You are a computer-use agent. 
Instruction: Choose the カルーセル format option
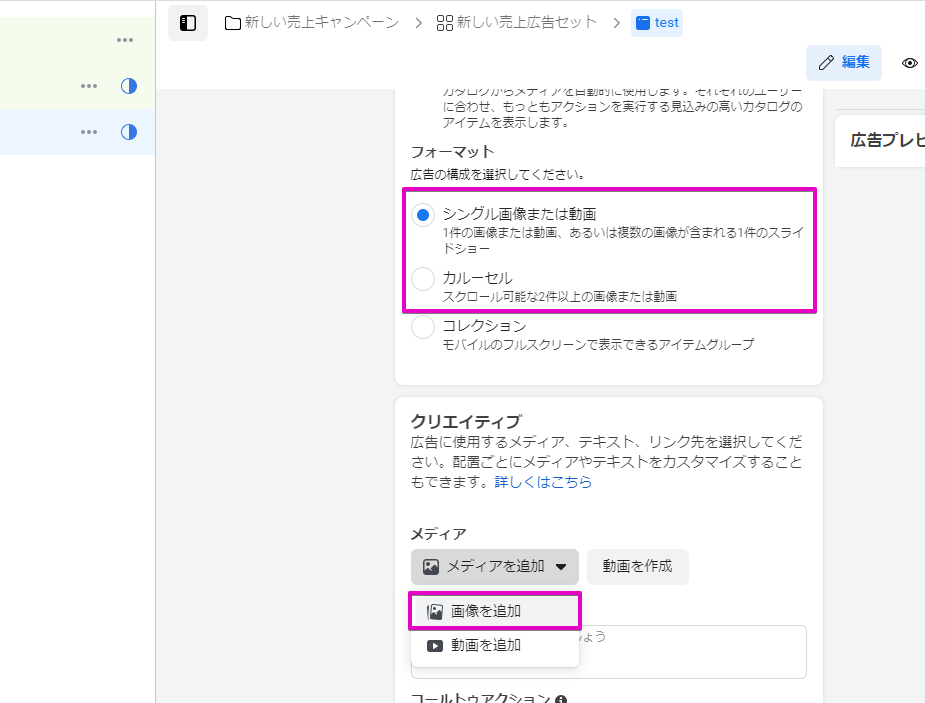pyautogui.click(x=423, y=279)
